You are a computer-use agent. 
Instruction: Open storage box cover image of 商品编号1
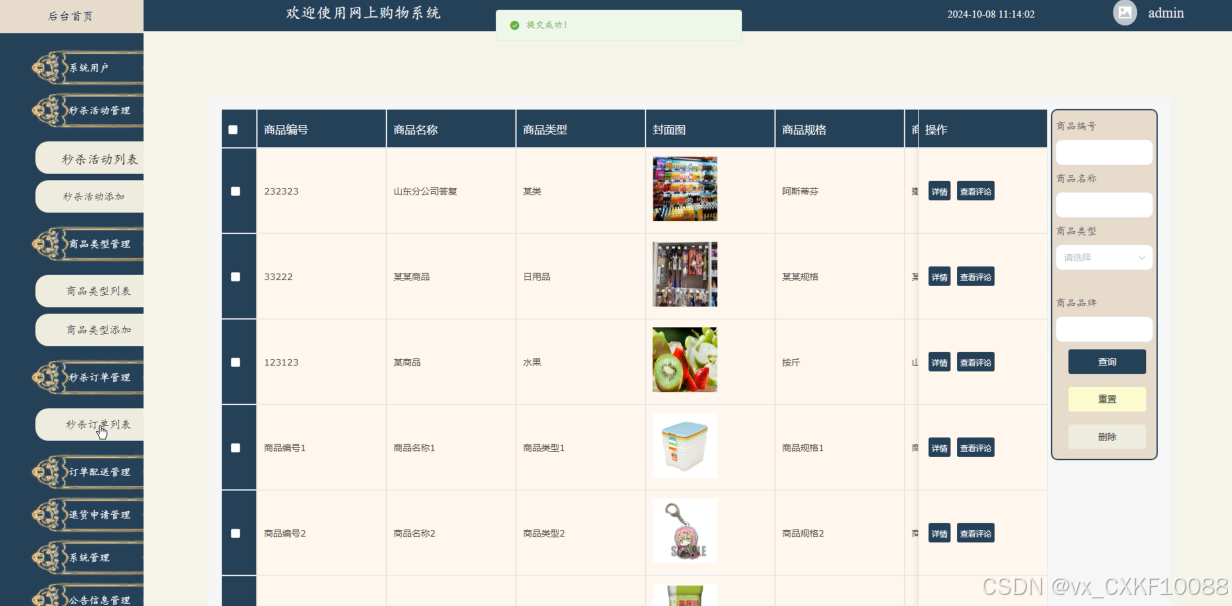pos(685,445)
